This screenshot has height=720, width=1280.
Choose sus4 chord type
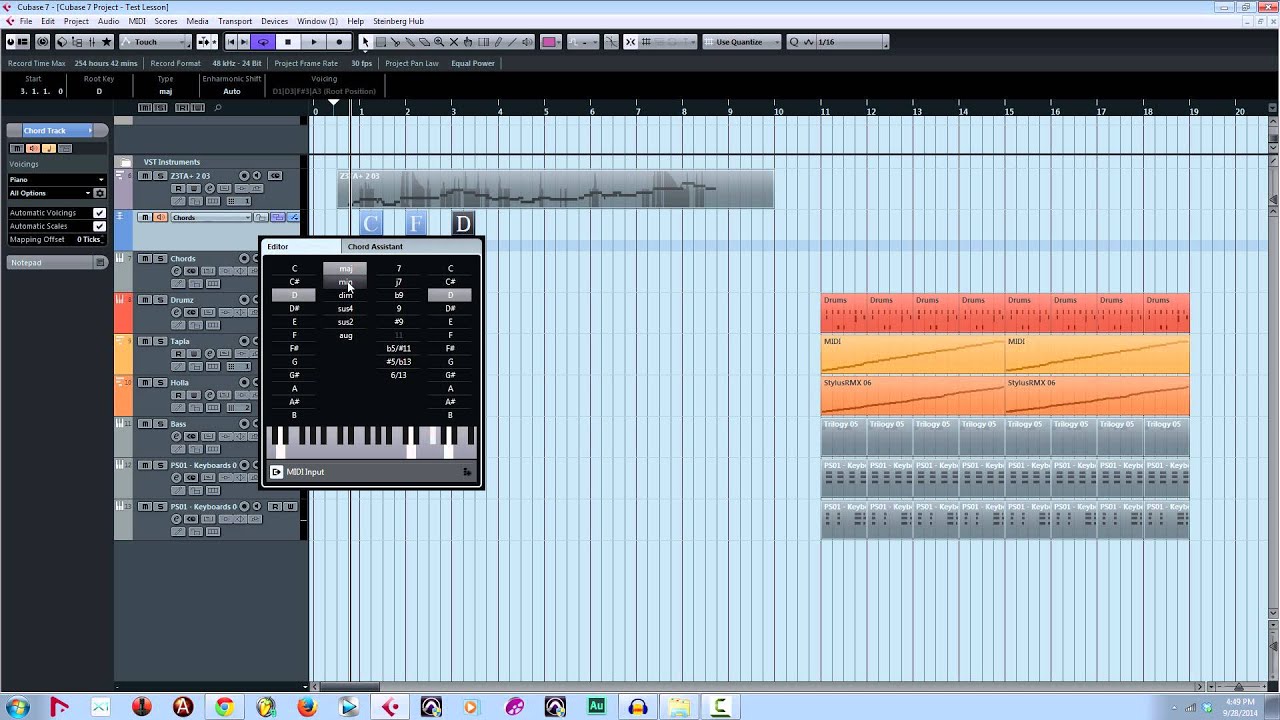tap(345, 309)
